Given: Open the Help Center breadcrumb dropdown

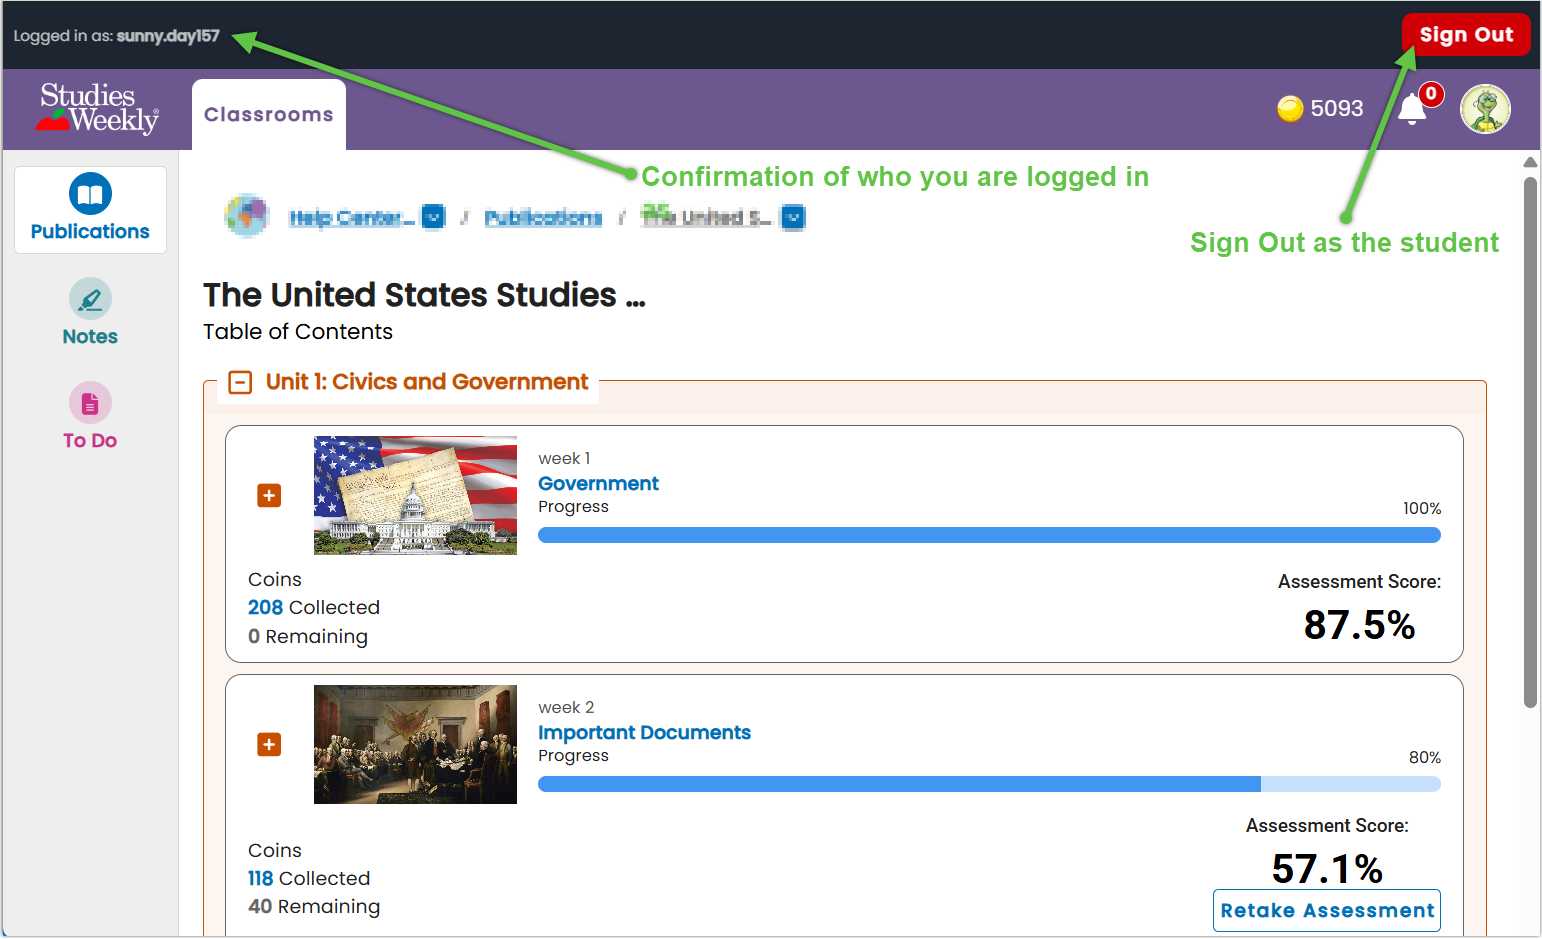Looking at the screenshot, I should tap(433, 217).
